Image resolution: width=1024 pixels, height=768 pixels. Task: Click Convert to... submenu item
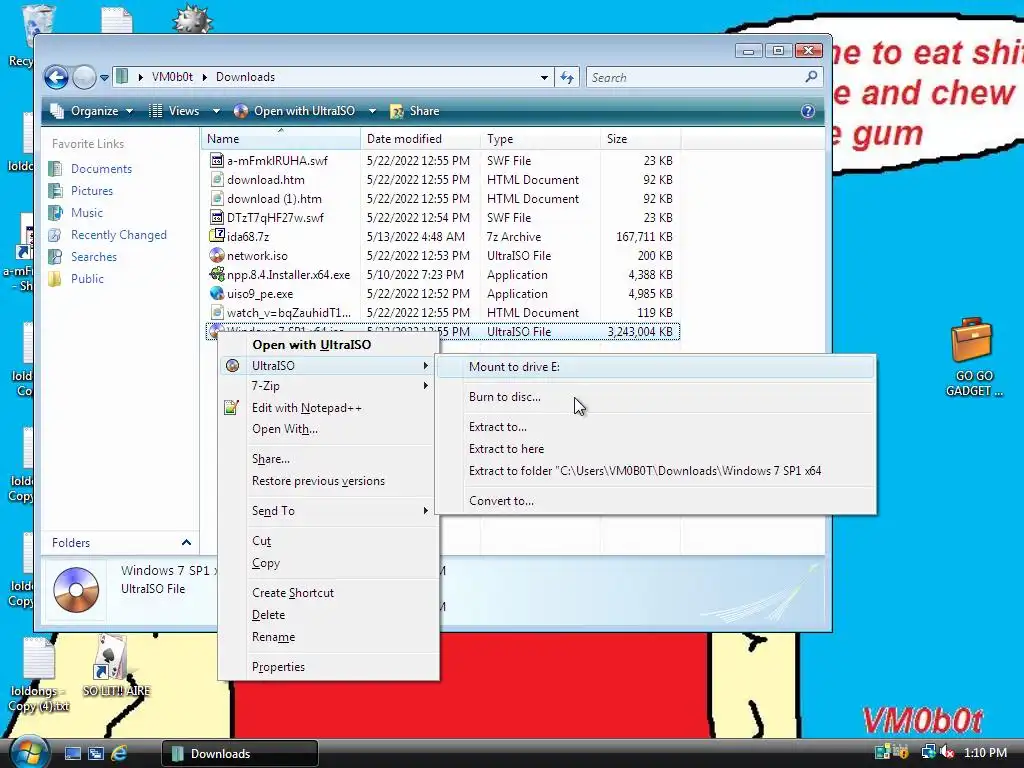coord(656,501)
